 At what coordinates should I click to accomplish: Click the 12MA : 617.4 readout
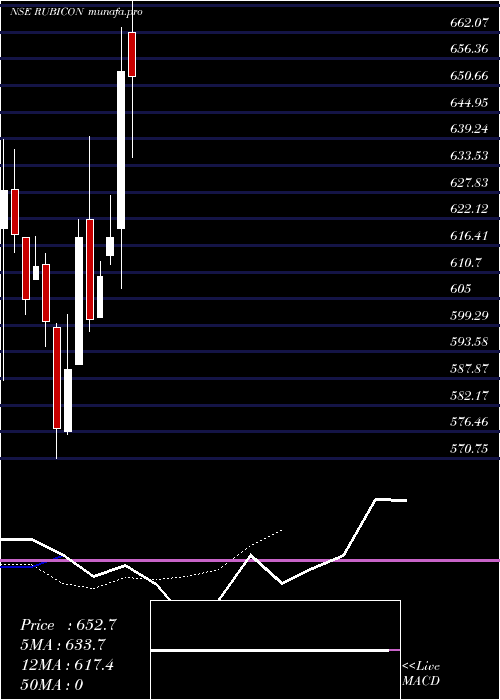tap(67, 665)
